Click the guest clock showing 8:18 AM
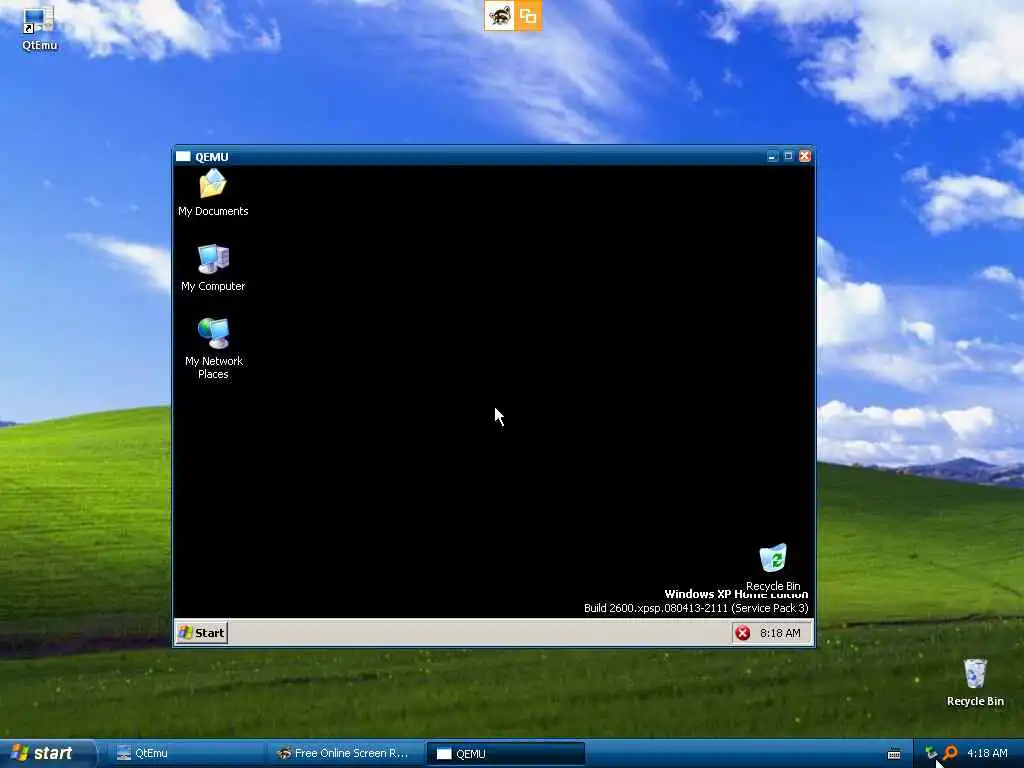Image resolution: width=1024 pixels, height=768 pixels. tap(780, 633)
